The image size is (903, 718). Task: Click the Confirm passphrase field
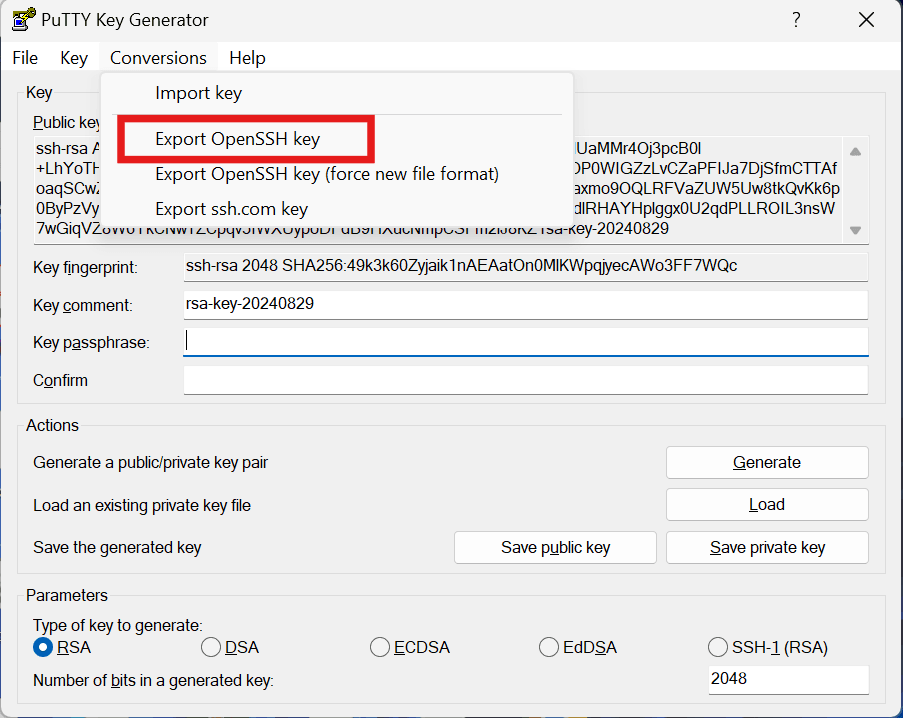coord(526,380)
